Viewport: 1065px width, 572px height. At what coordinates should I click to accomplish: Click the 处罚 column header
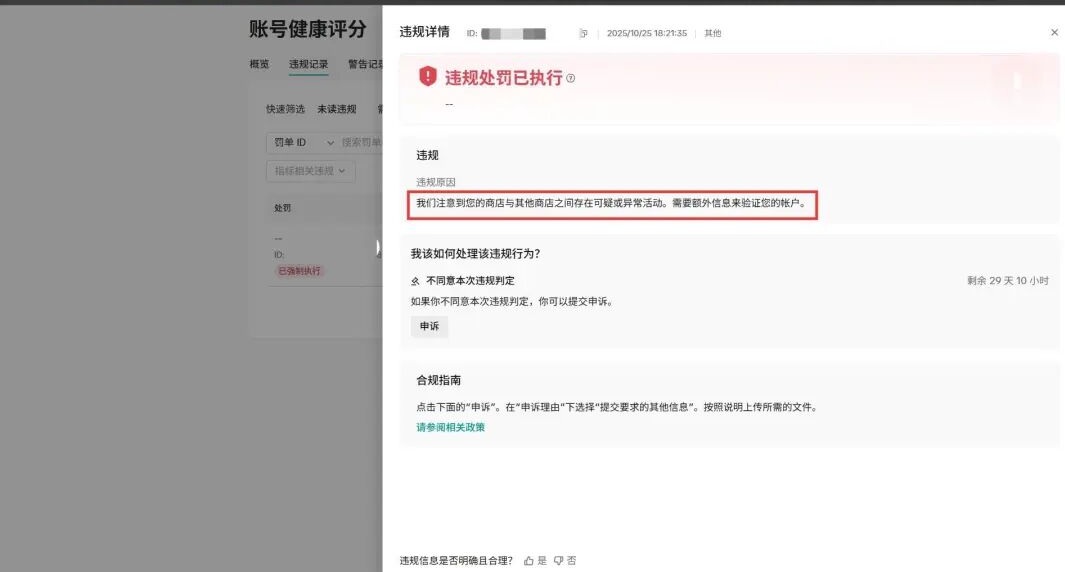(x=283, y=208)
